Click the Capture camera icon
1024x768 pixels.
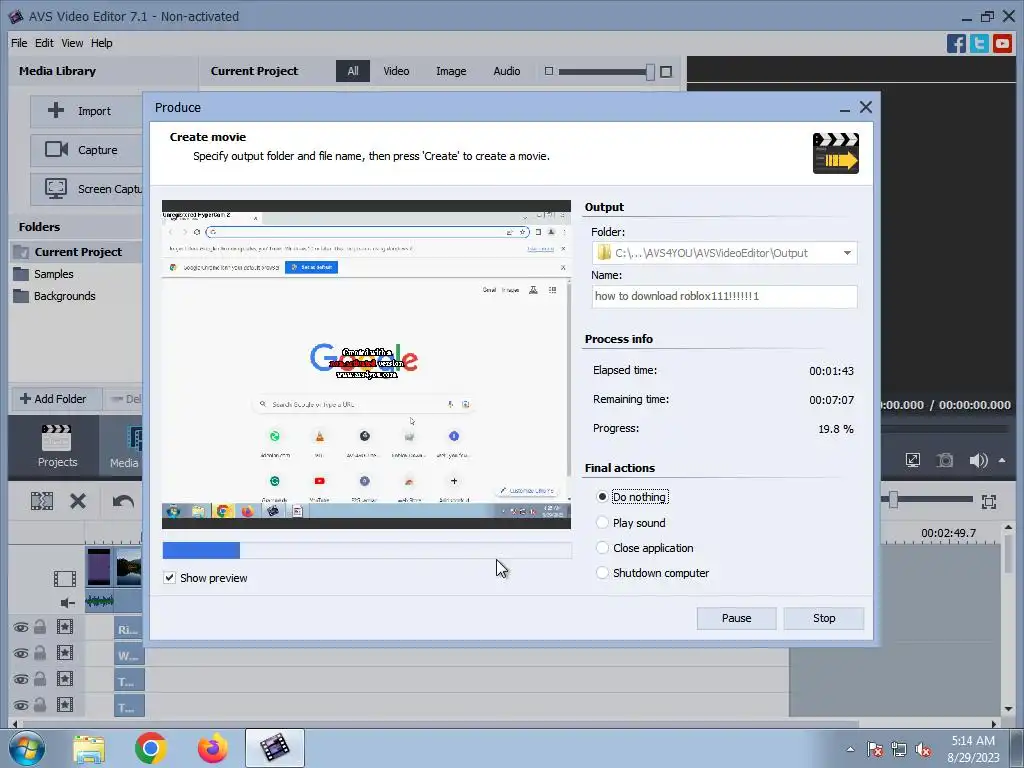(56, 150)
